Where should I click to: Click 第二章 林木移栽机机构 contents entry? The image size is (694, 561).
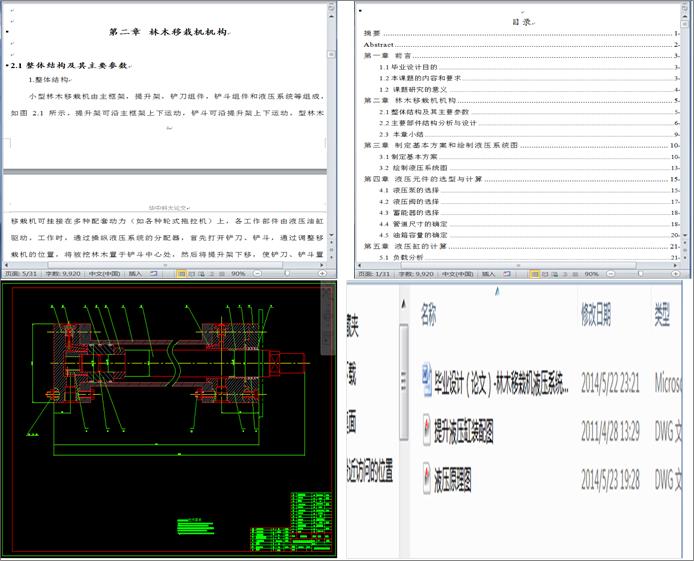pos(521,100)
